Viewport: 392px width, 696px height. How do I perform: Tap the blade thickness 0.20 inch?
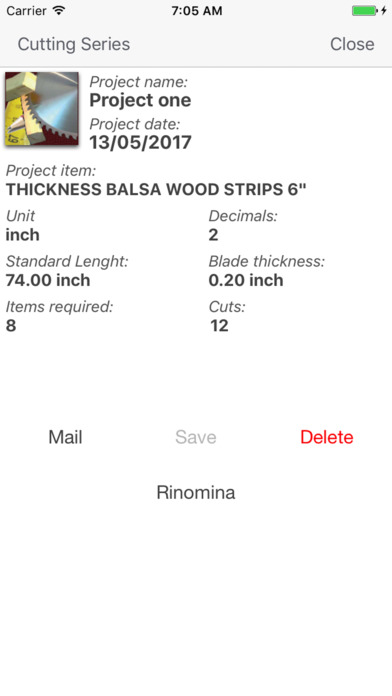246,280
